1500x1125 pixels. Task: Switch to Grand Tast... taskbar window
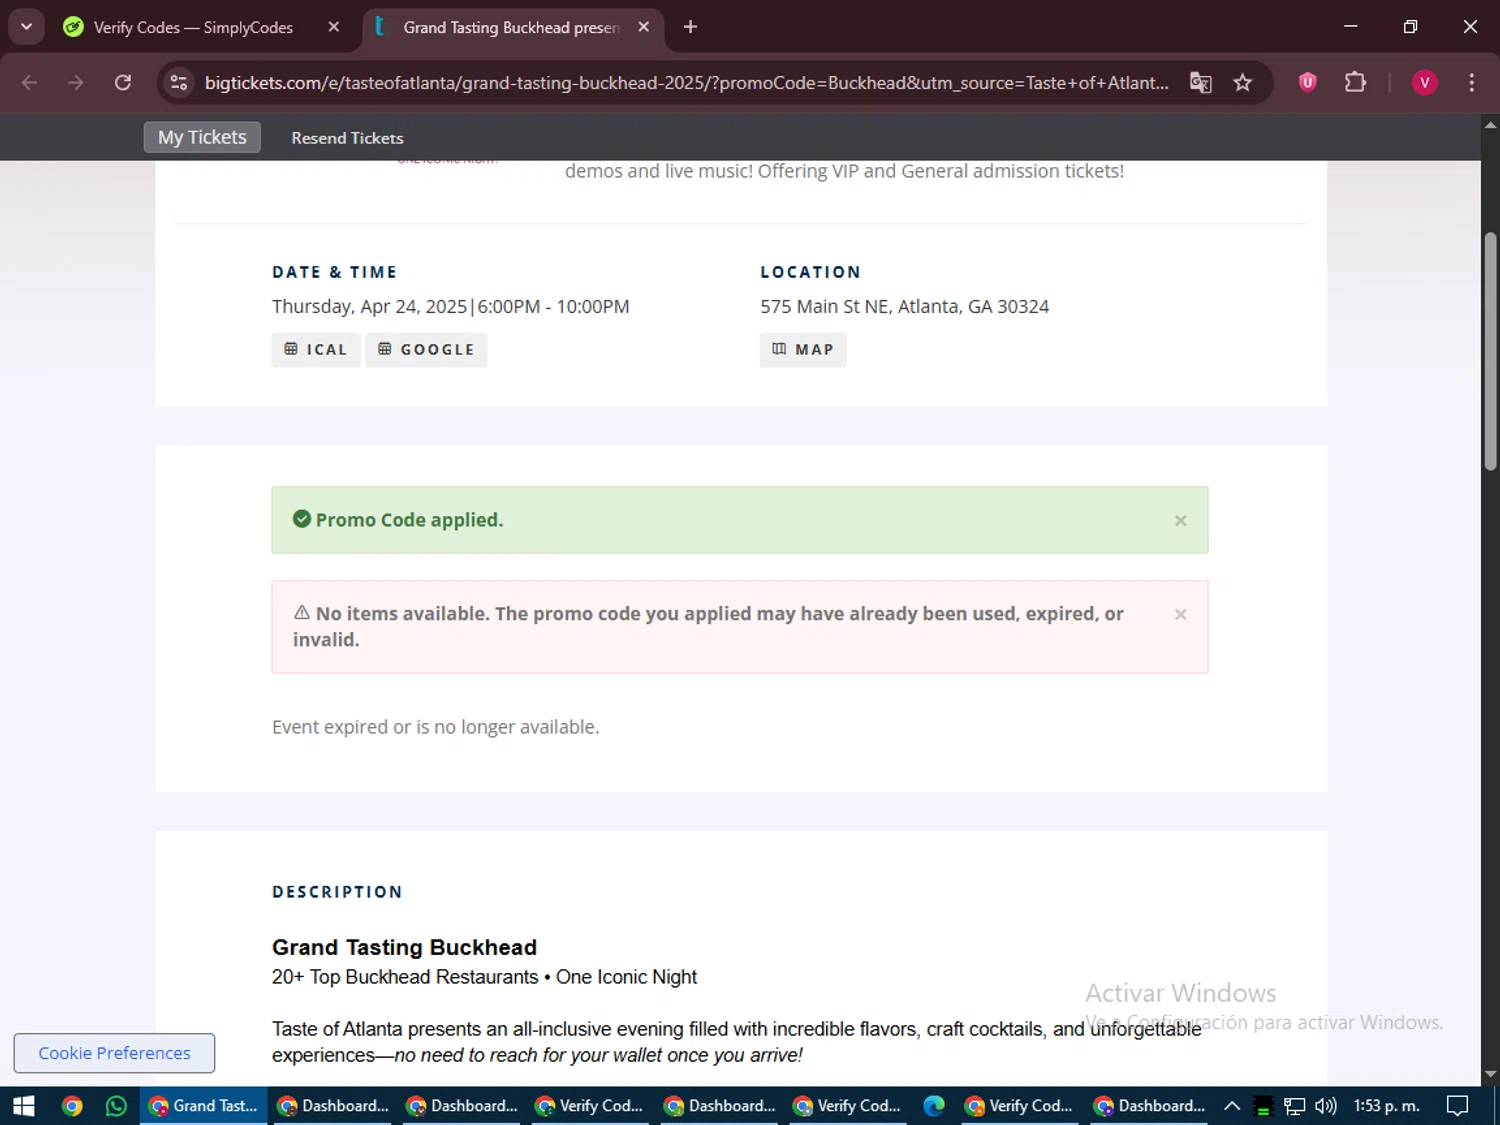click(x=204, y=1105)
